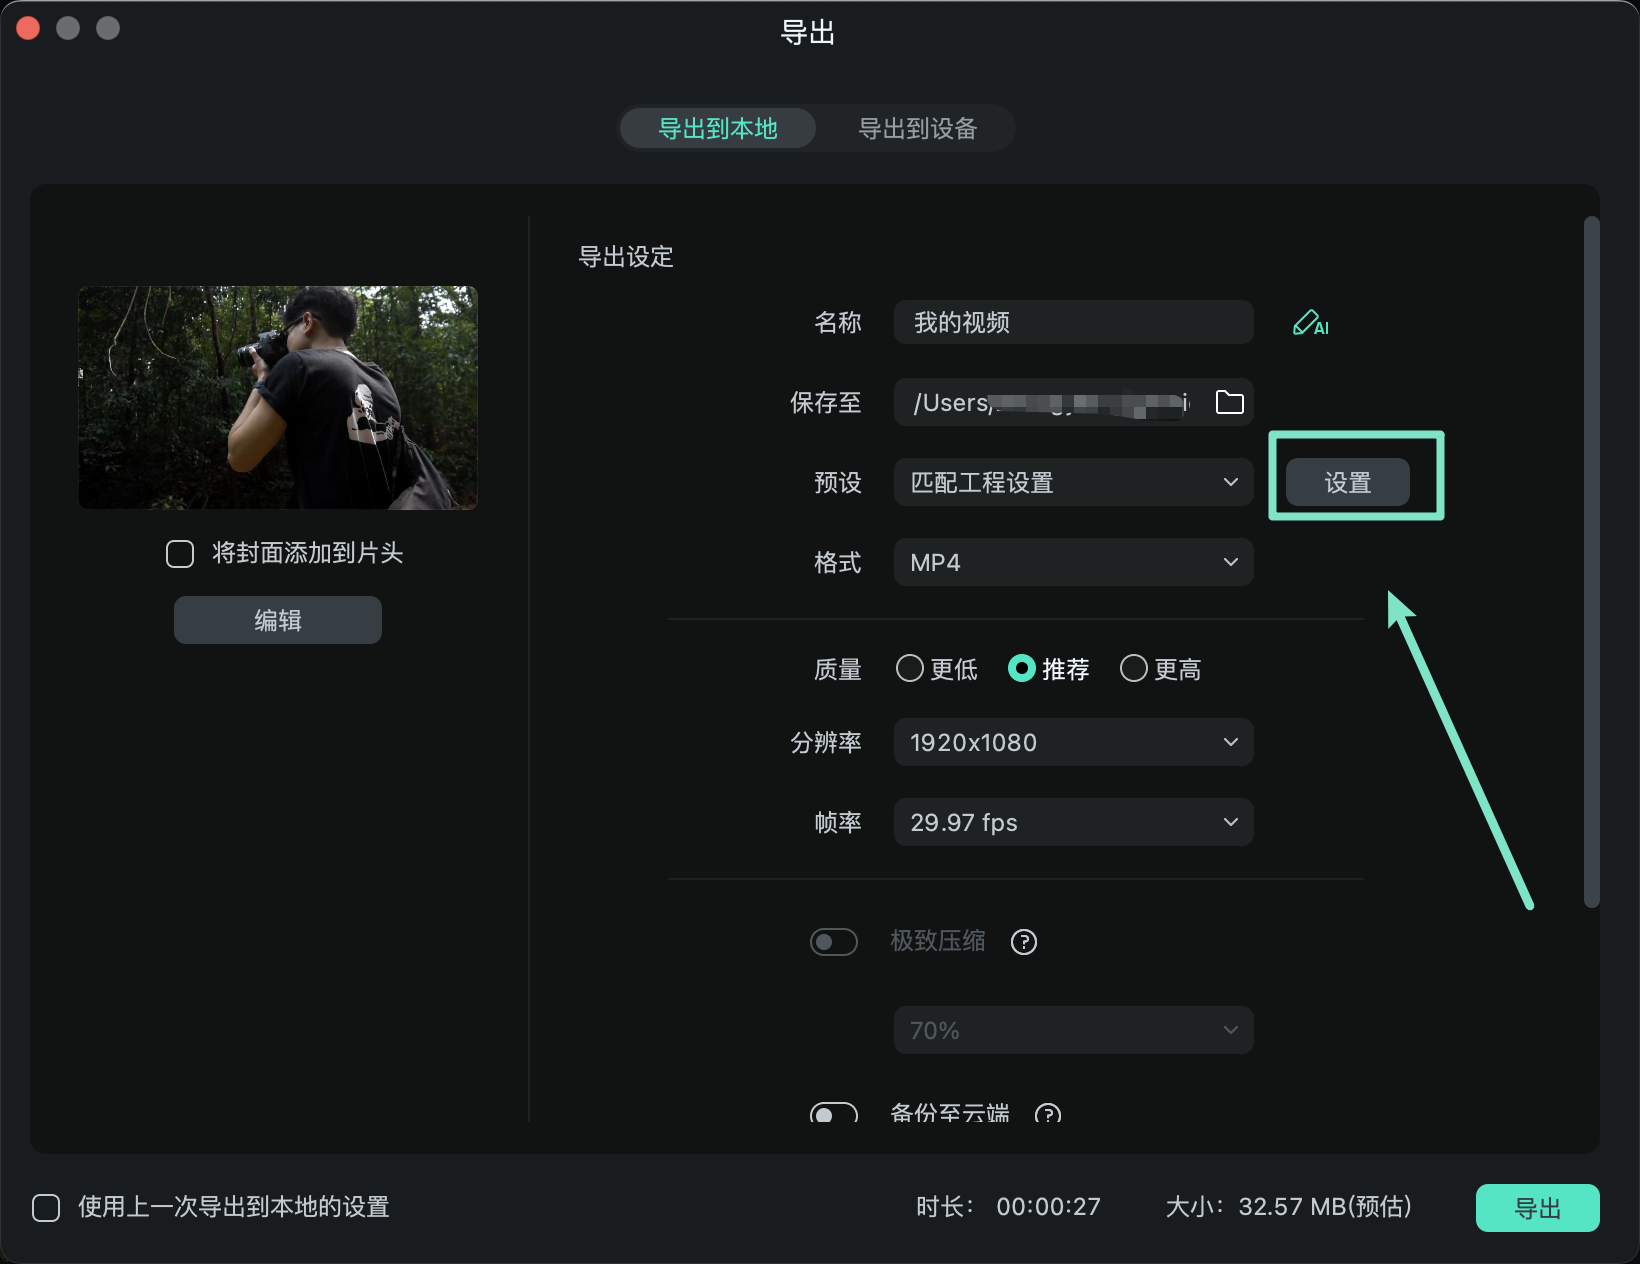Viewport: 1640px width, 1264px height.
Task: Open the 70% compression level dropdown
Action: 1072,1030
